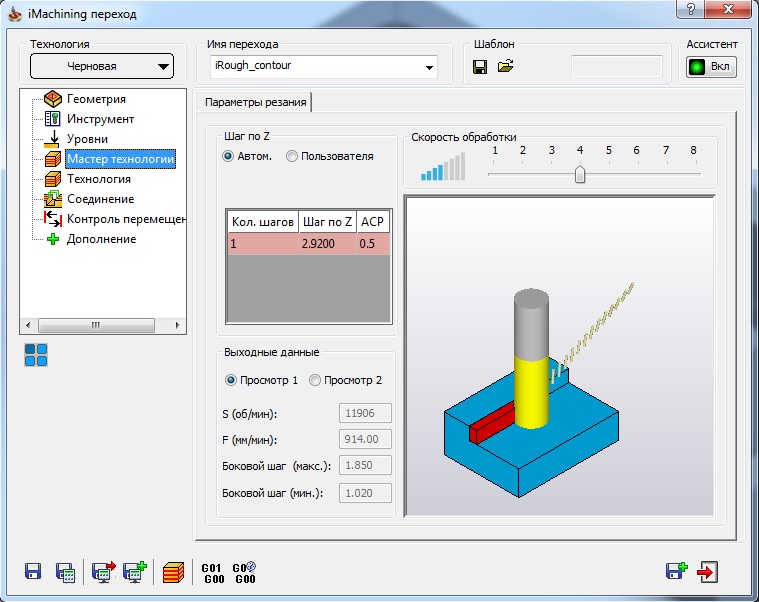Screen dimensions: 759x602
Task: Expand the iRough_contour operation name dropdown
Action: coord(429,67)
